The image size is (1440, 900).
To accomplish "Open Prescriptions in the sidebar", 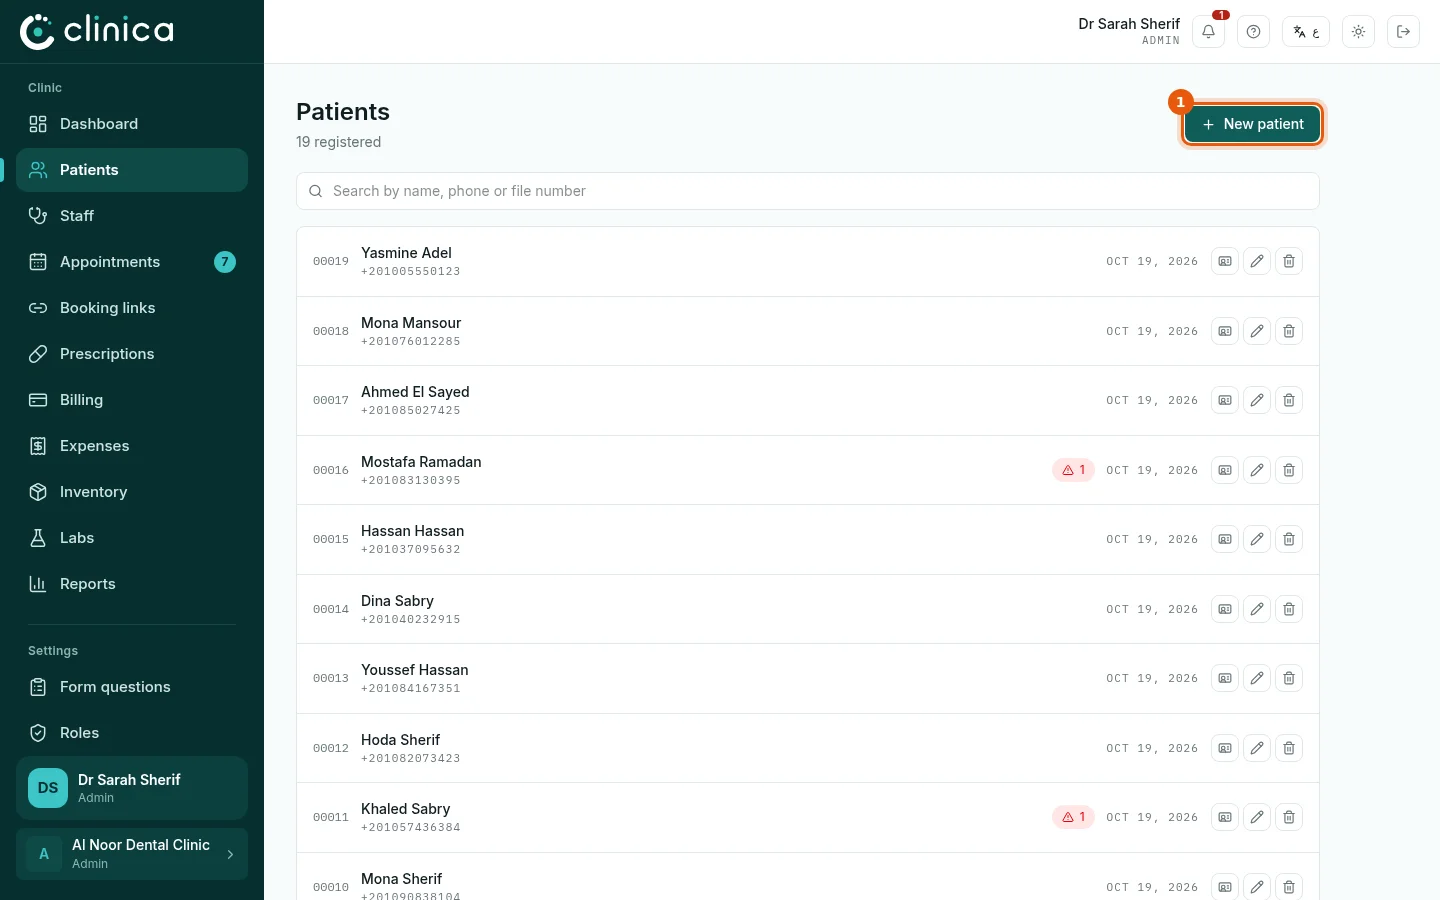I will click(x=132, y=354).
